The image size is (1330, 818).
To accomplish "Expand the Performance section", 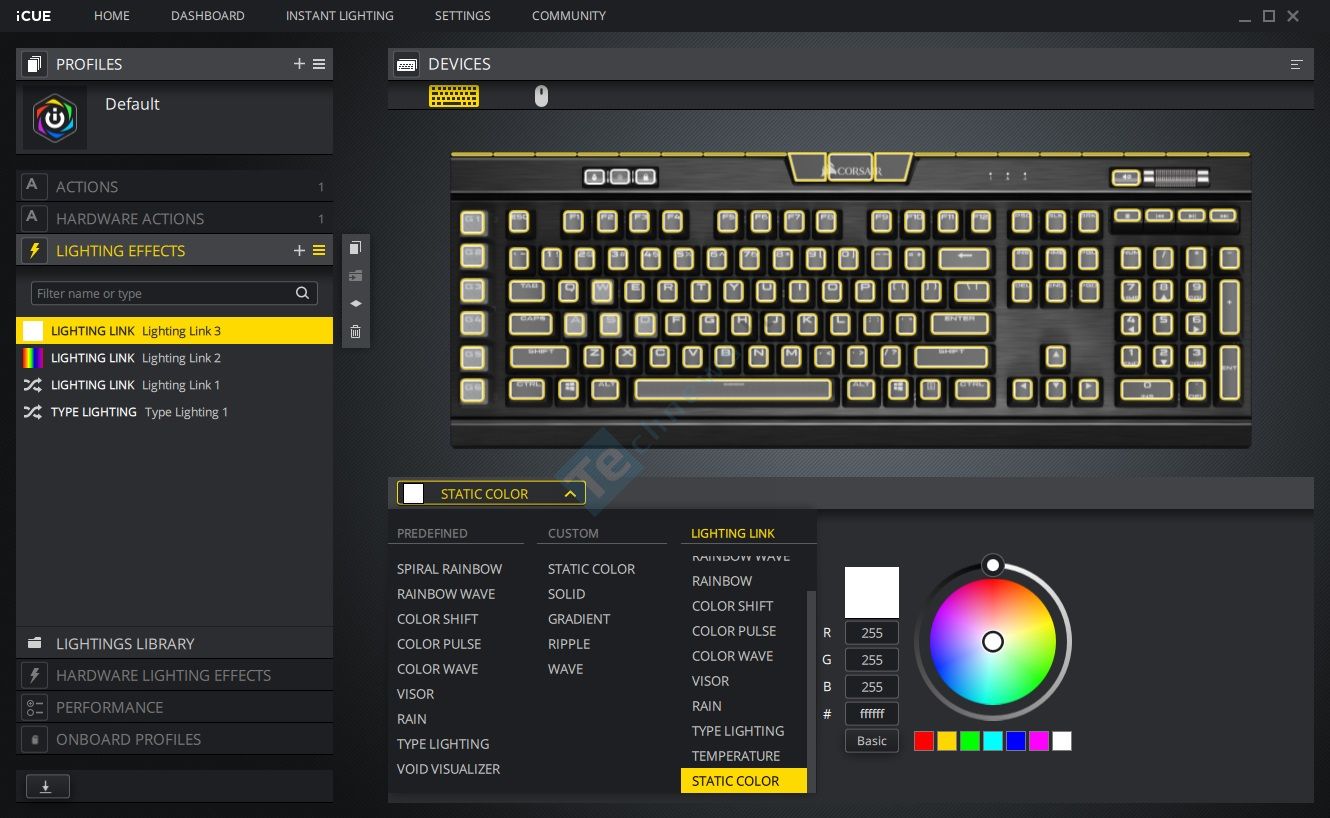I will pos(174,707).
